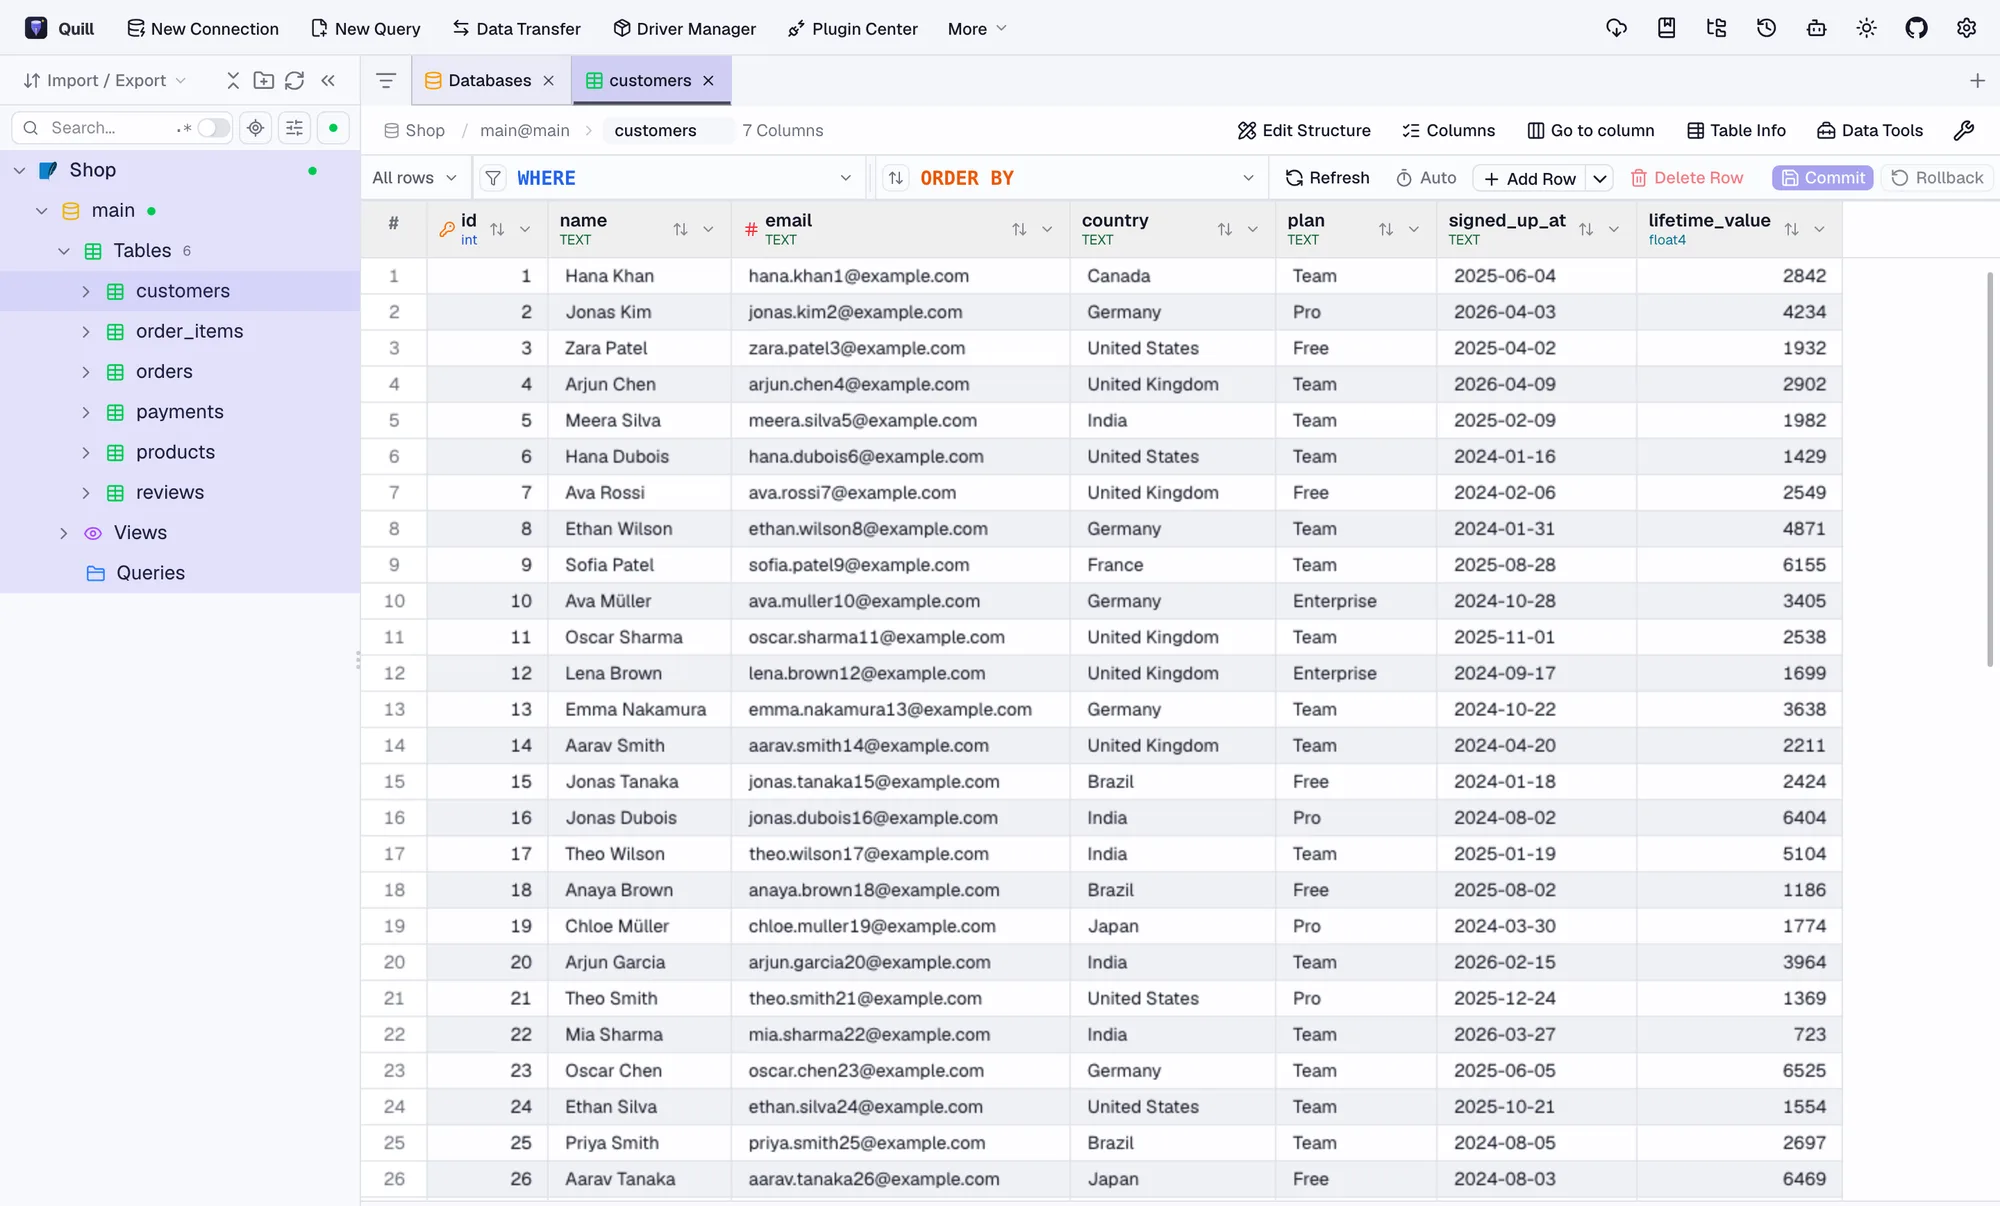
Task: Toggle light/dark theme sun icon
Action: pos(1866,28)
